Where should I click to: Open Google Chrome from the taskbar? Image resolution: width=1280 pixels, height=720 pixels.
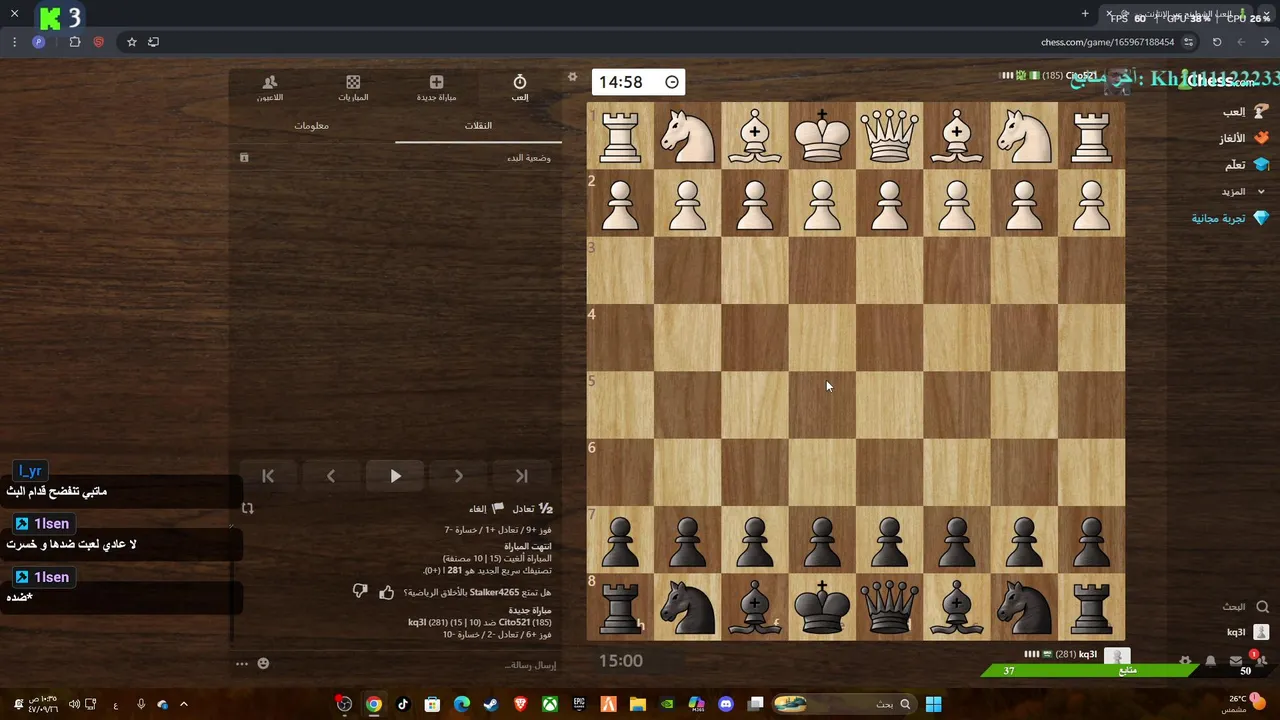[373, 704]
